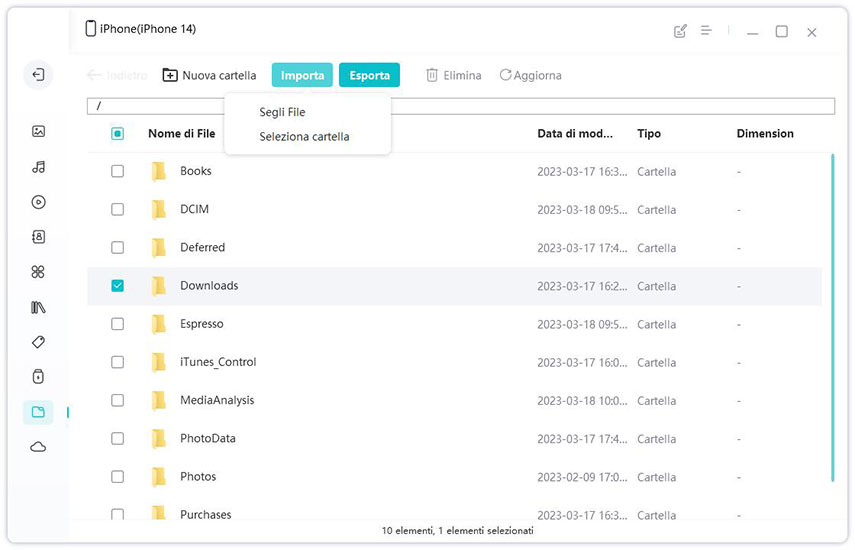Choose Segli File from Importa menu
The height and width of the screenshot is (550, 855).
click(x=282, y=113)
